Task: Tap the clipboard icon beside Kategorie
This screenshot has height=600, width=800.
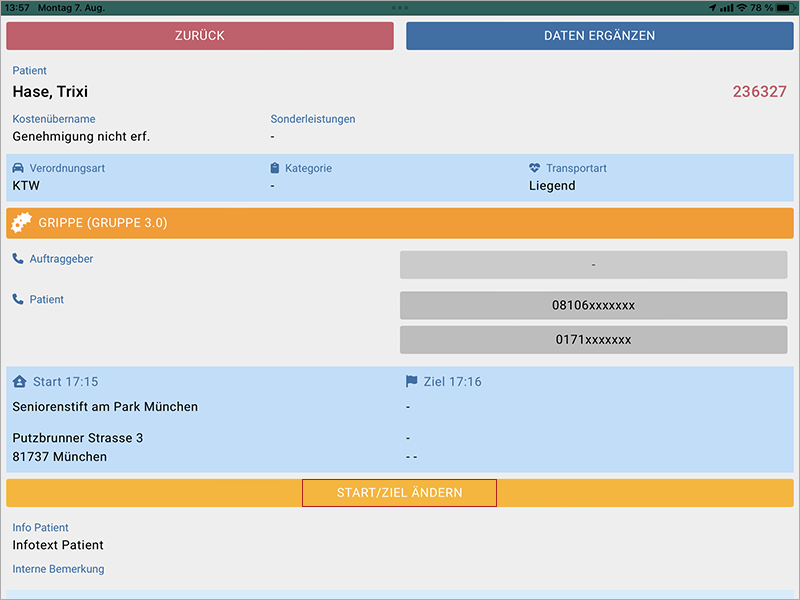Action: (x=275, y=168)
